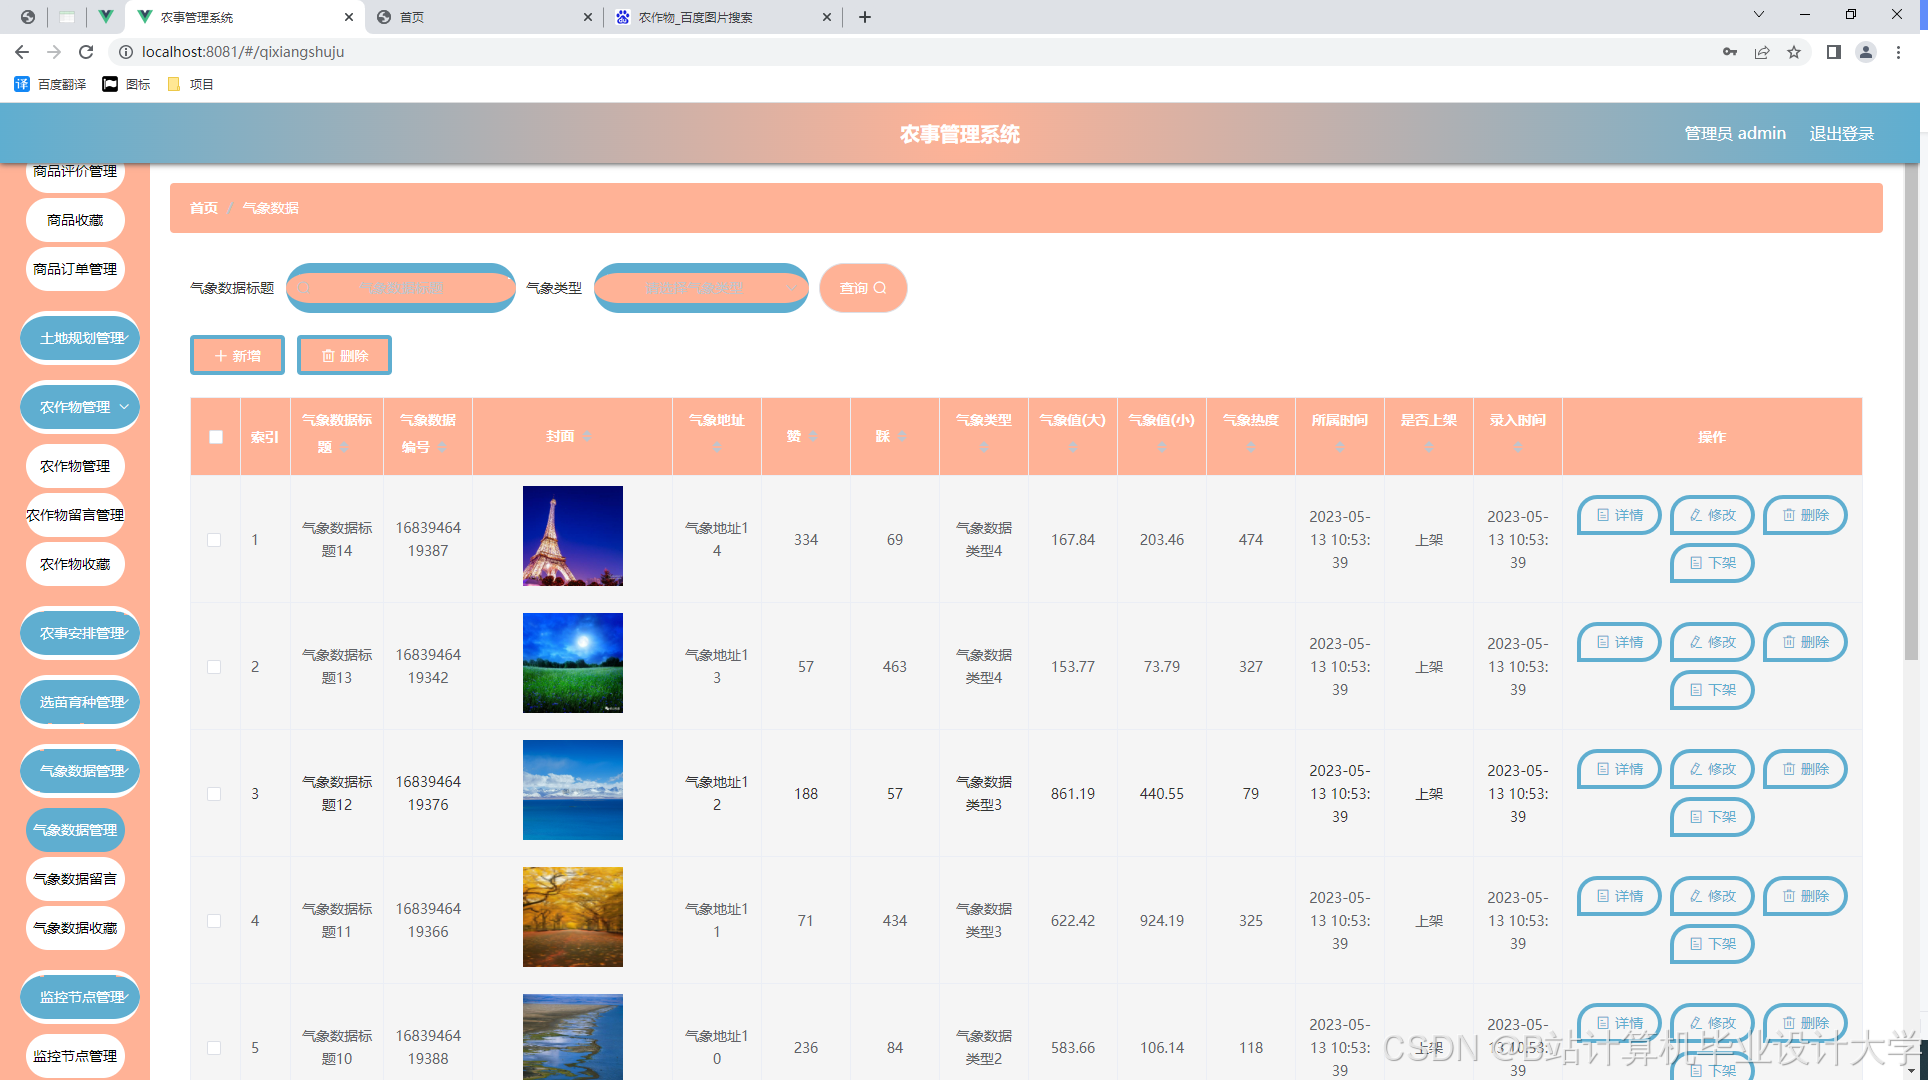Toggle the select-all header checkbox
Viewport: 1928px width, 1080px height.
216,437
